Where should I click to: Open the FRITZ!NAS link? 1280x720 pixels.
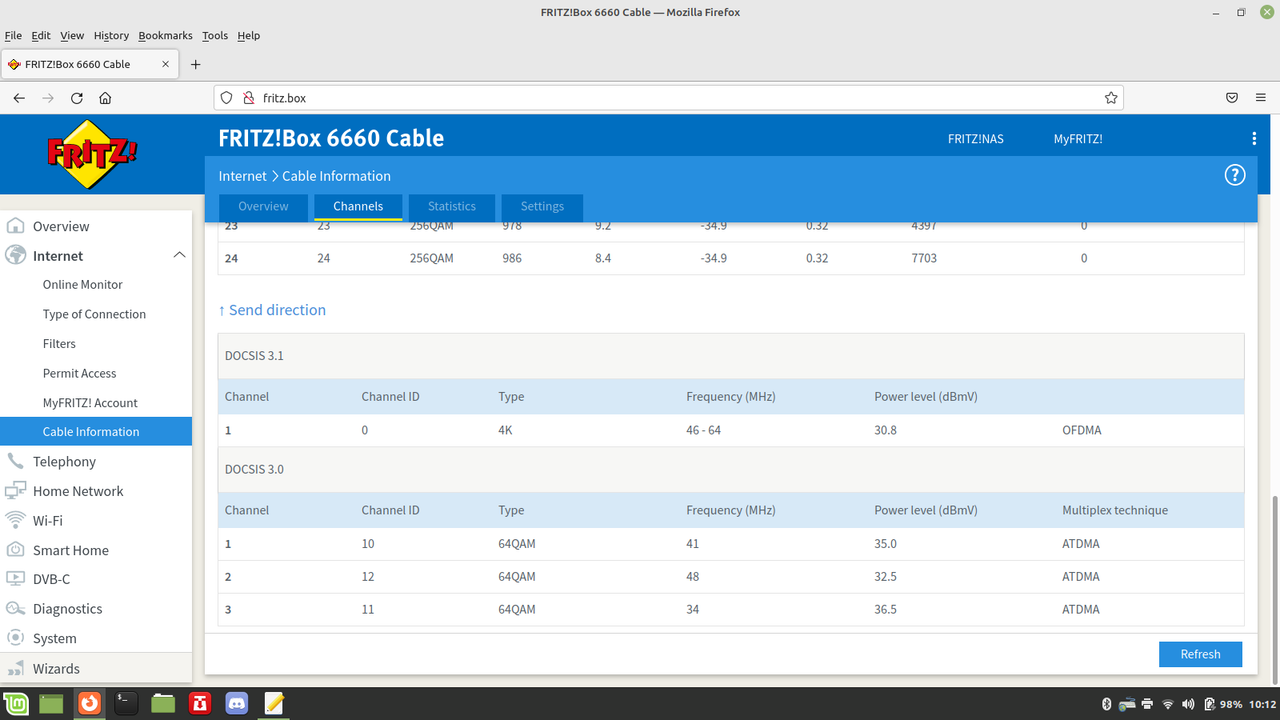coord(975,139)
